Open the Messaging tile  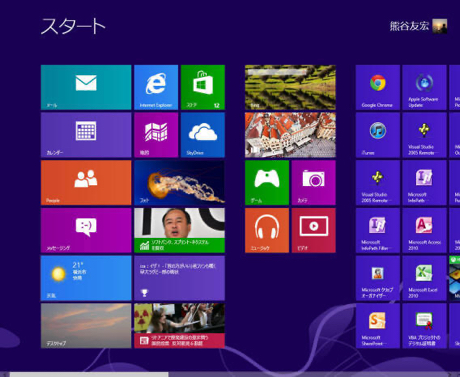[x=86, y=230]
